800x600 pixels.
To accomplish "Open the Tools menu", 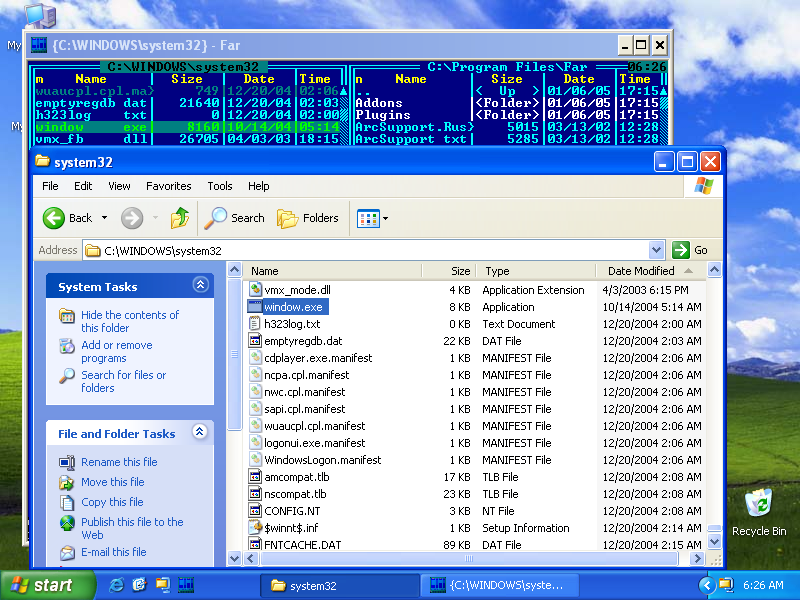I will 219,186.
